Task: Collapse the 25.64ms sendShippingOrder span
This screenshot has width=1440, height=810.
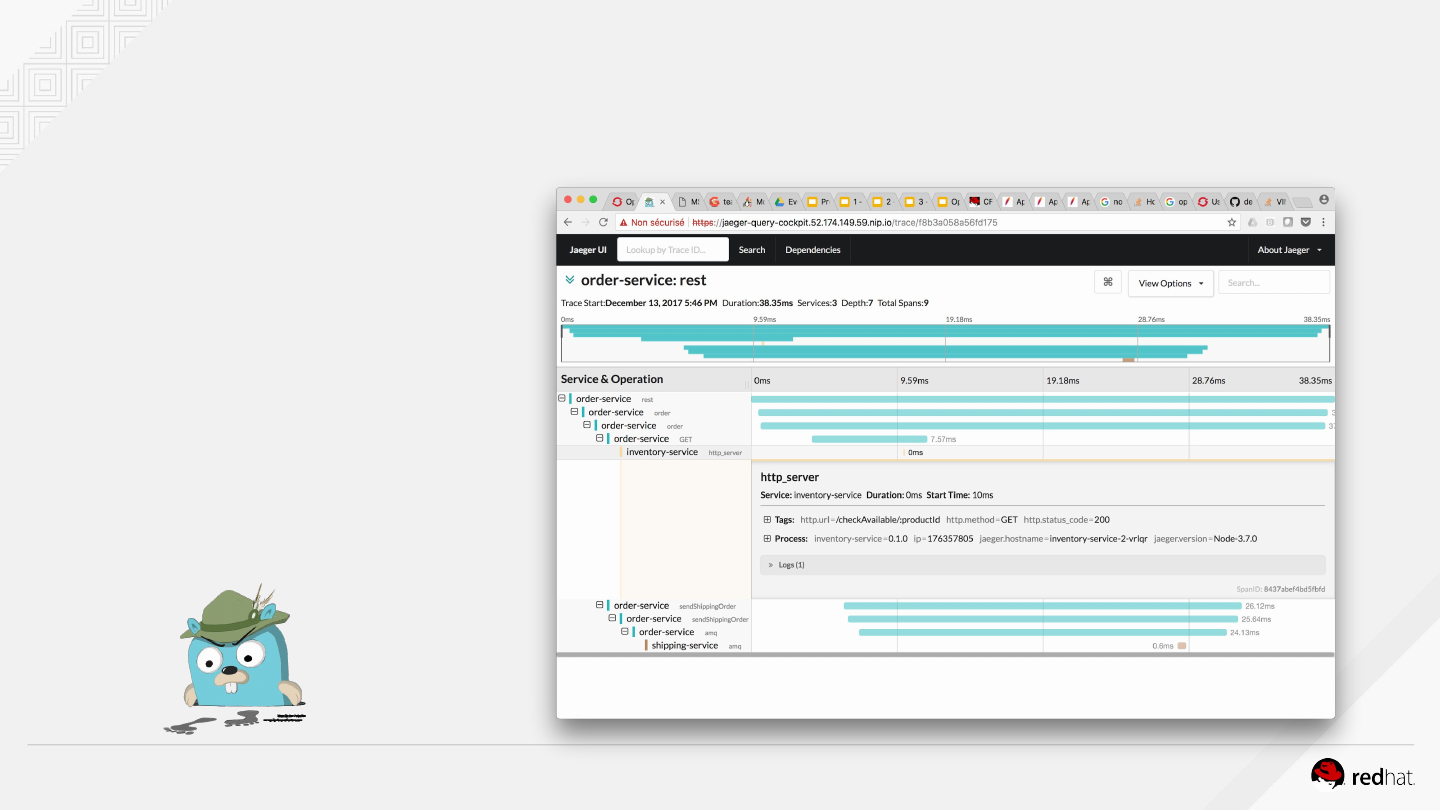Action: pos(613,619)
